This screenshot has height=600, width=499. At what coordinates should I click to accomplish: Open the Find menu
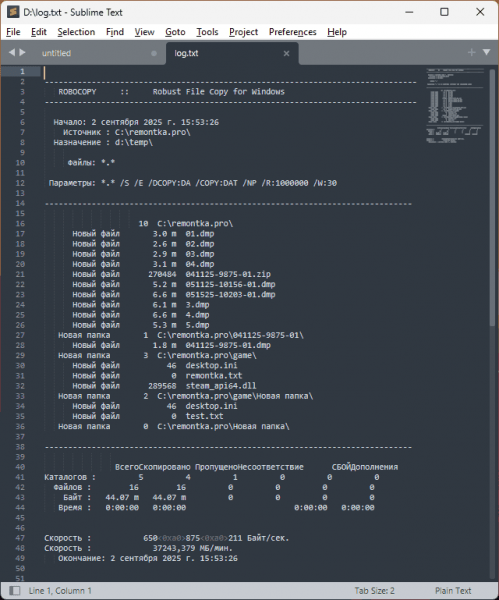pyautogui.click(x=115, y=32)
